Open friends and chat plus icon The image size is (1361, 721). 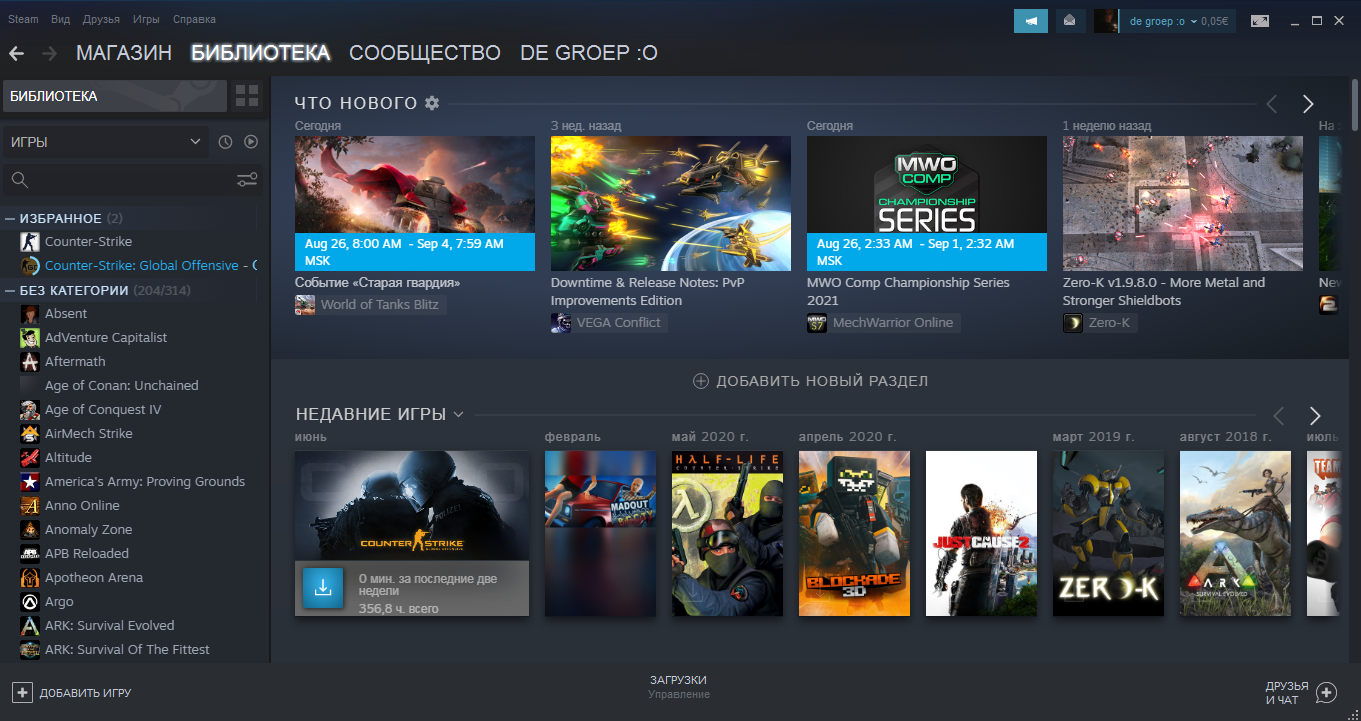click(x=1326, y=692)
